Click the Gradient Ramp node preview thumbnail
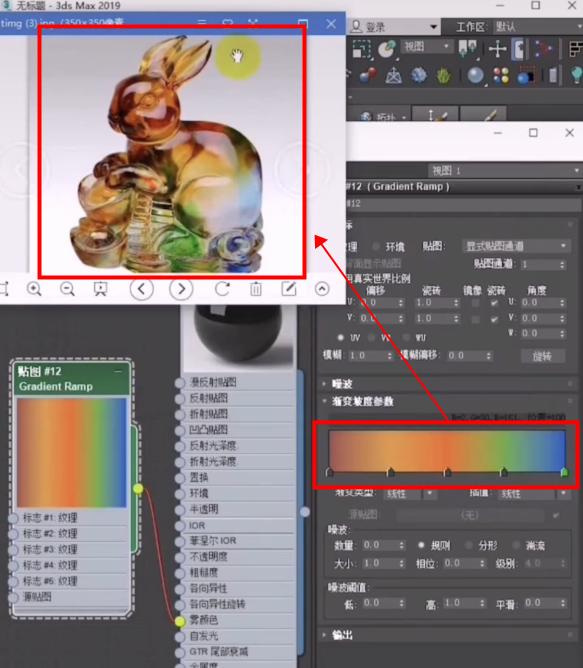Viewport: 583px width, 668px height. click(72, 452)
